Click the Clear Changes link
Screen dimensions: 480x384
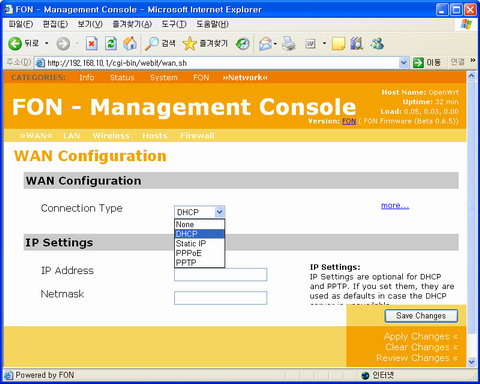(421, 347)
